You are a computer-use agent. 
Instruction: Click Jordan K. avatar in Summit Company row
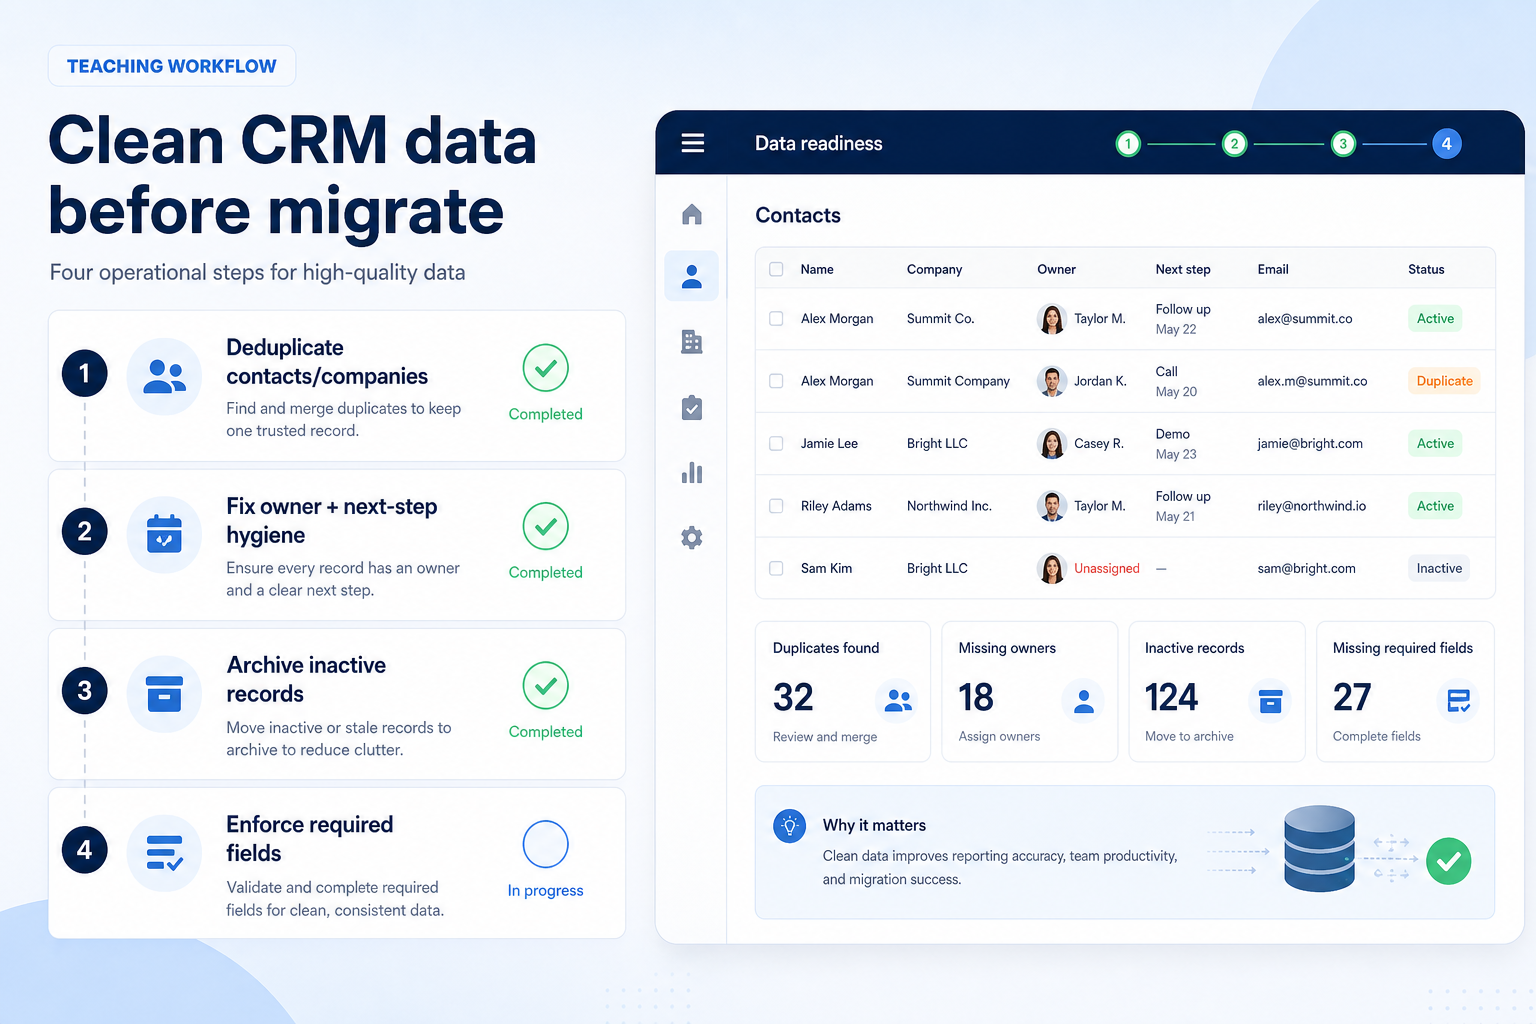tap(1051, 381)
